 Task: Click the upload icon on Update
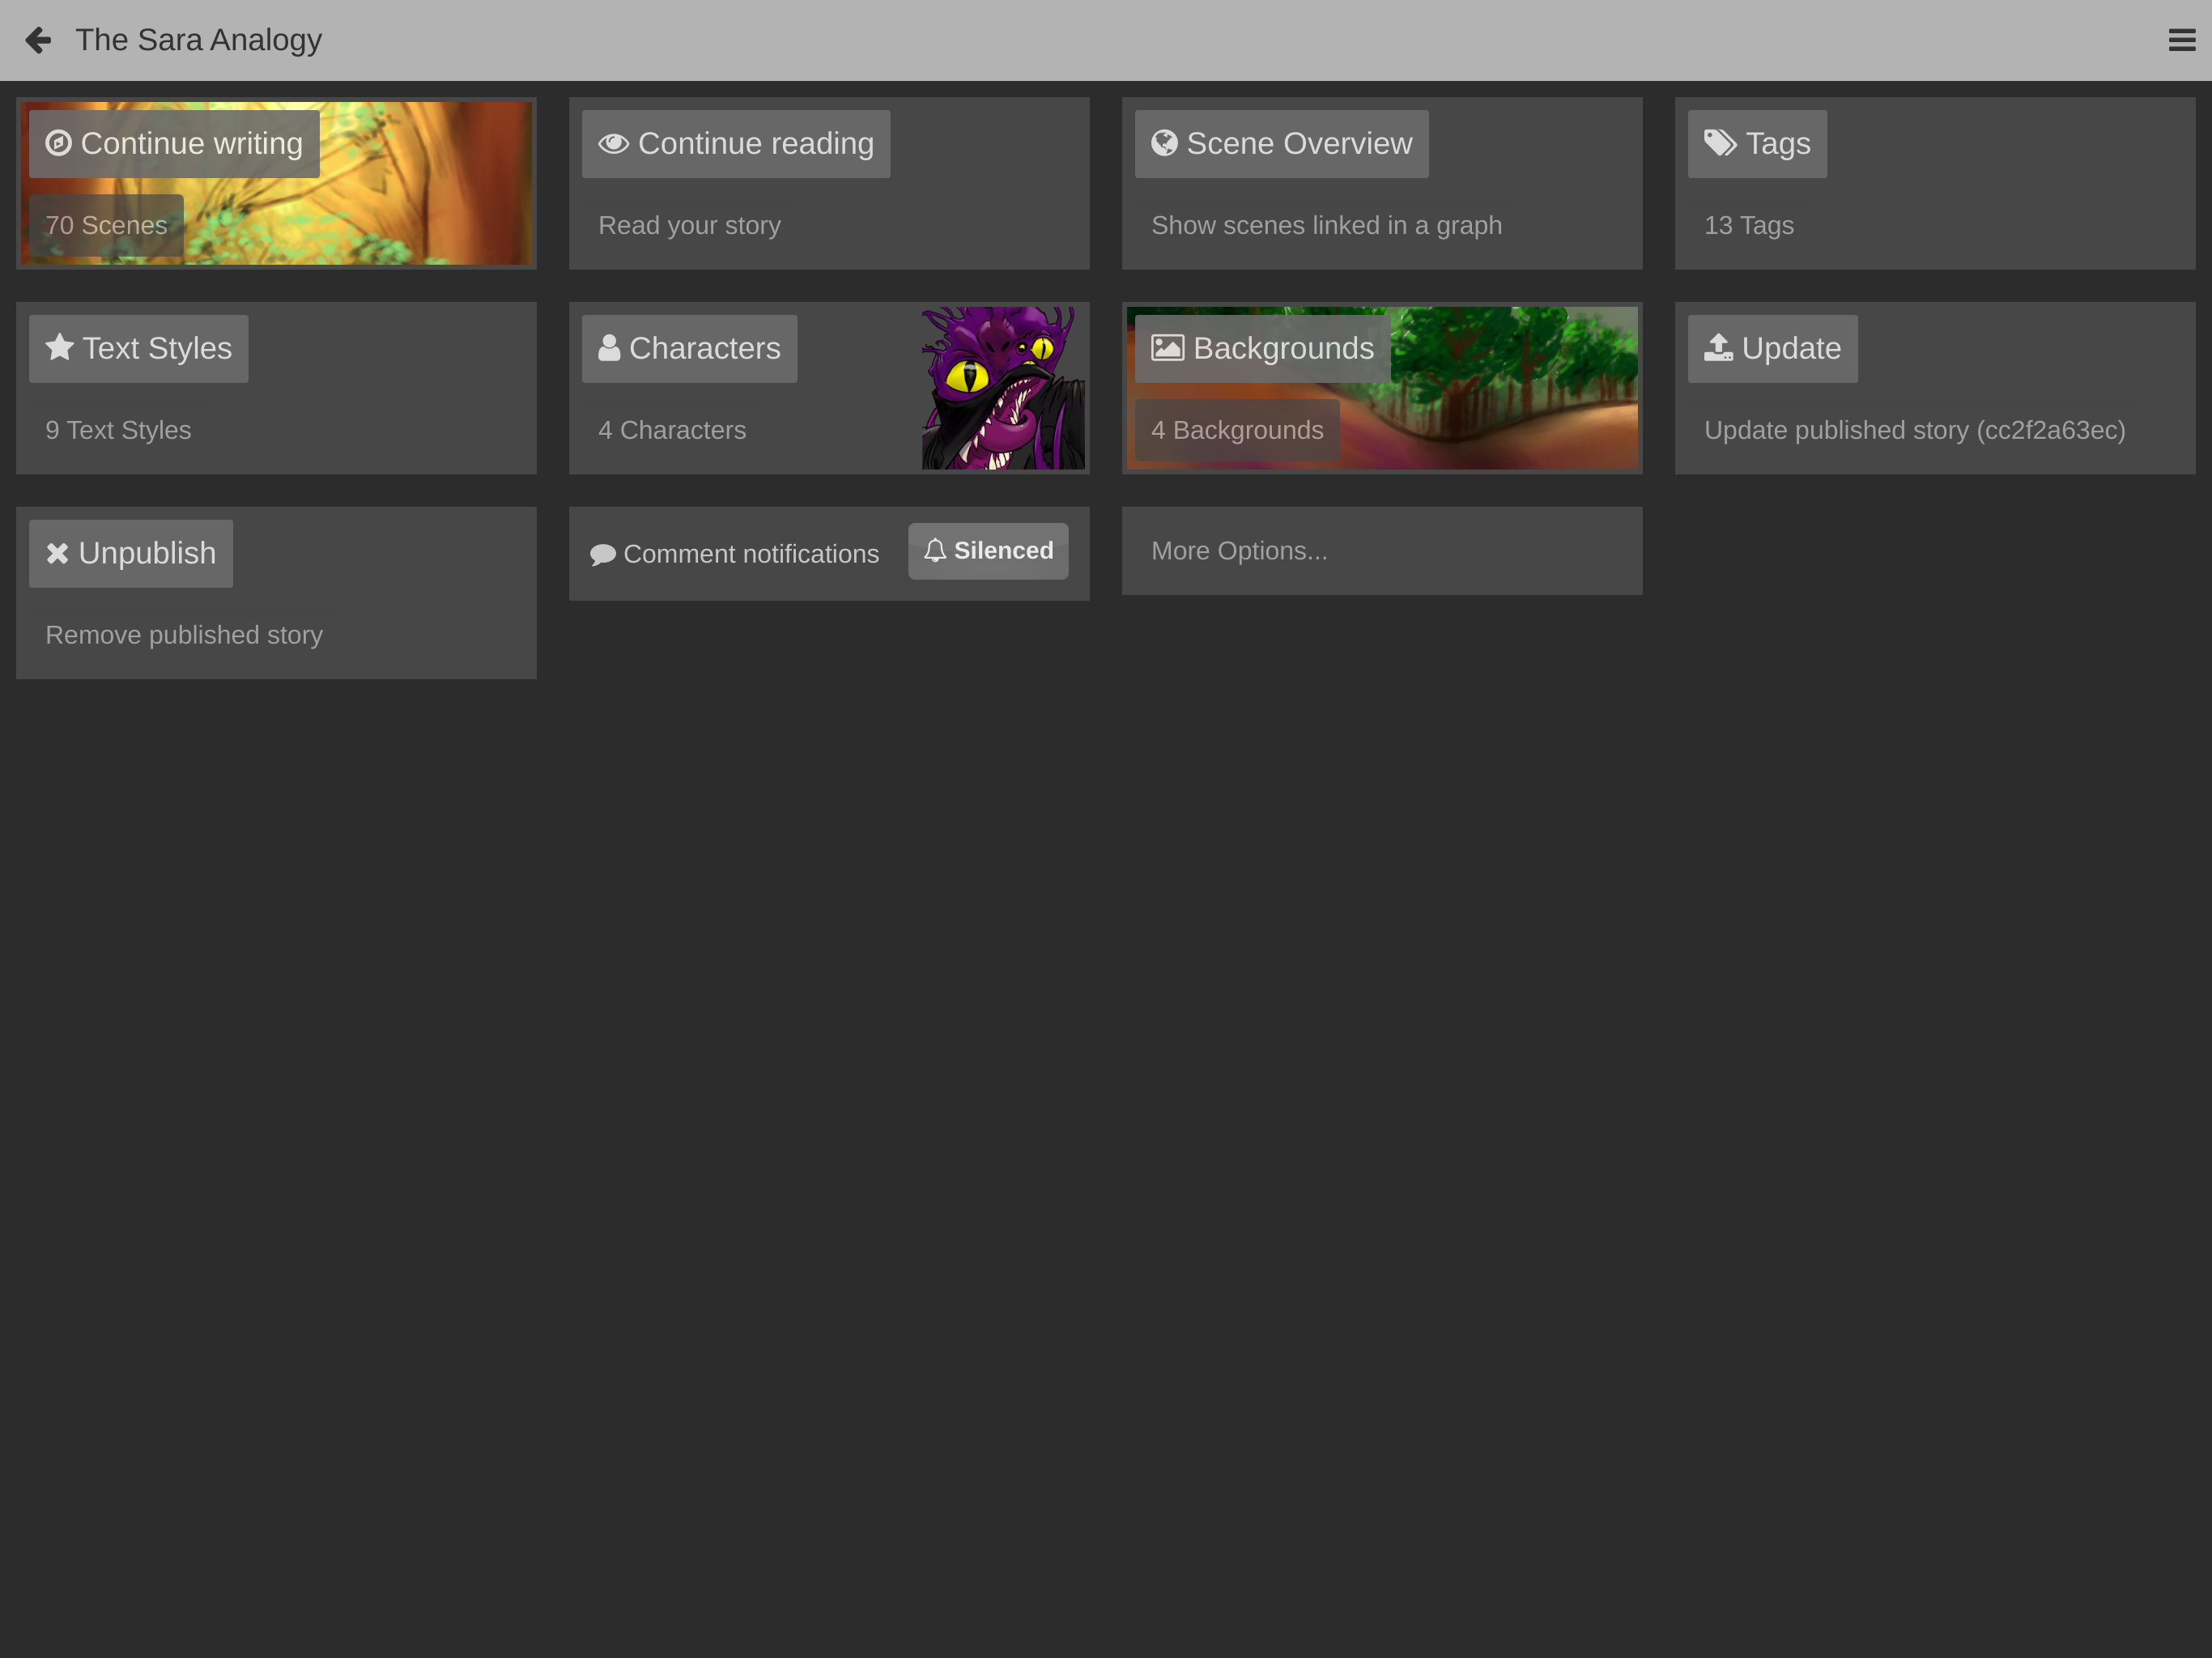click(x=1718, y=348)
